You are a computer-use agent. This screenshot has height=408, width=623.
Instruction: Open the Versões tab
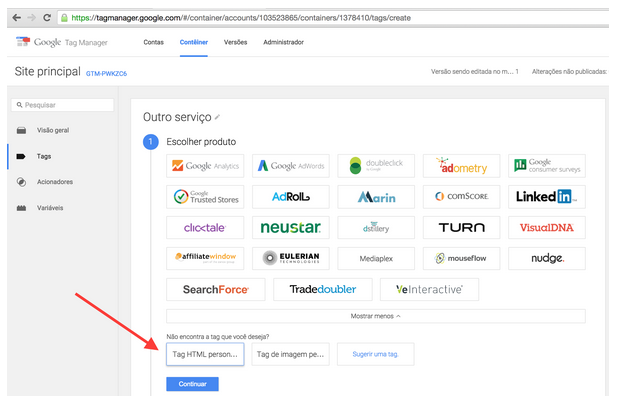(x=235, y=42)
